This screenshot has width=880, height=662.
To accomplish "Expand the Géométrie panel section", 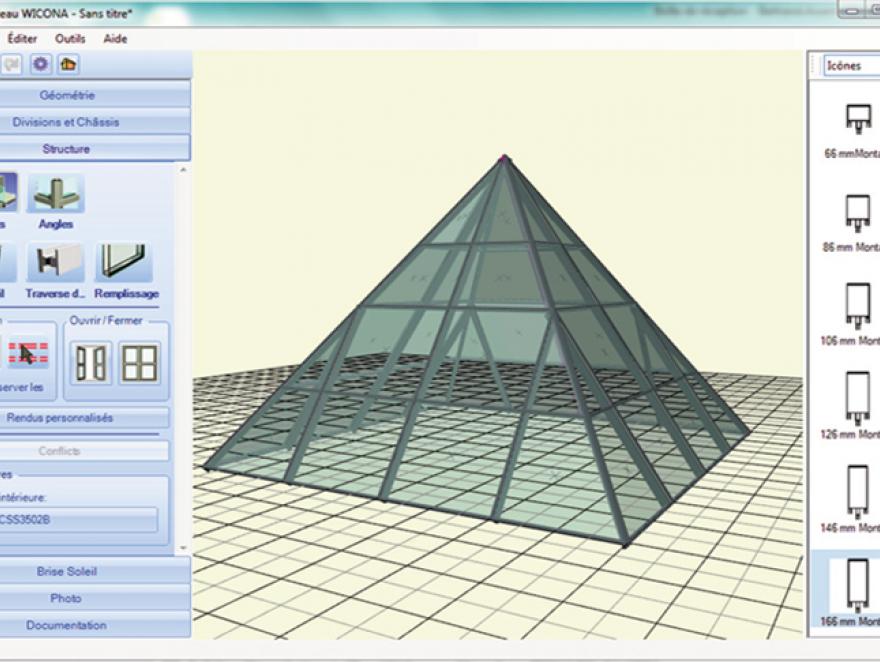I will 93,95.
